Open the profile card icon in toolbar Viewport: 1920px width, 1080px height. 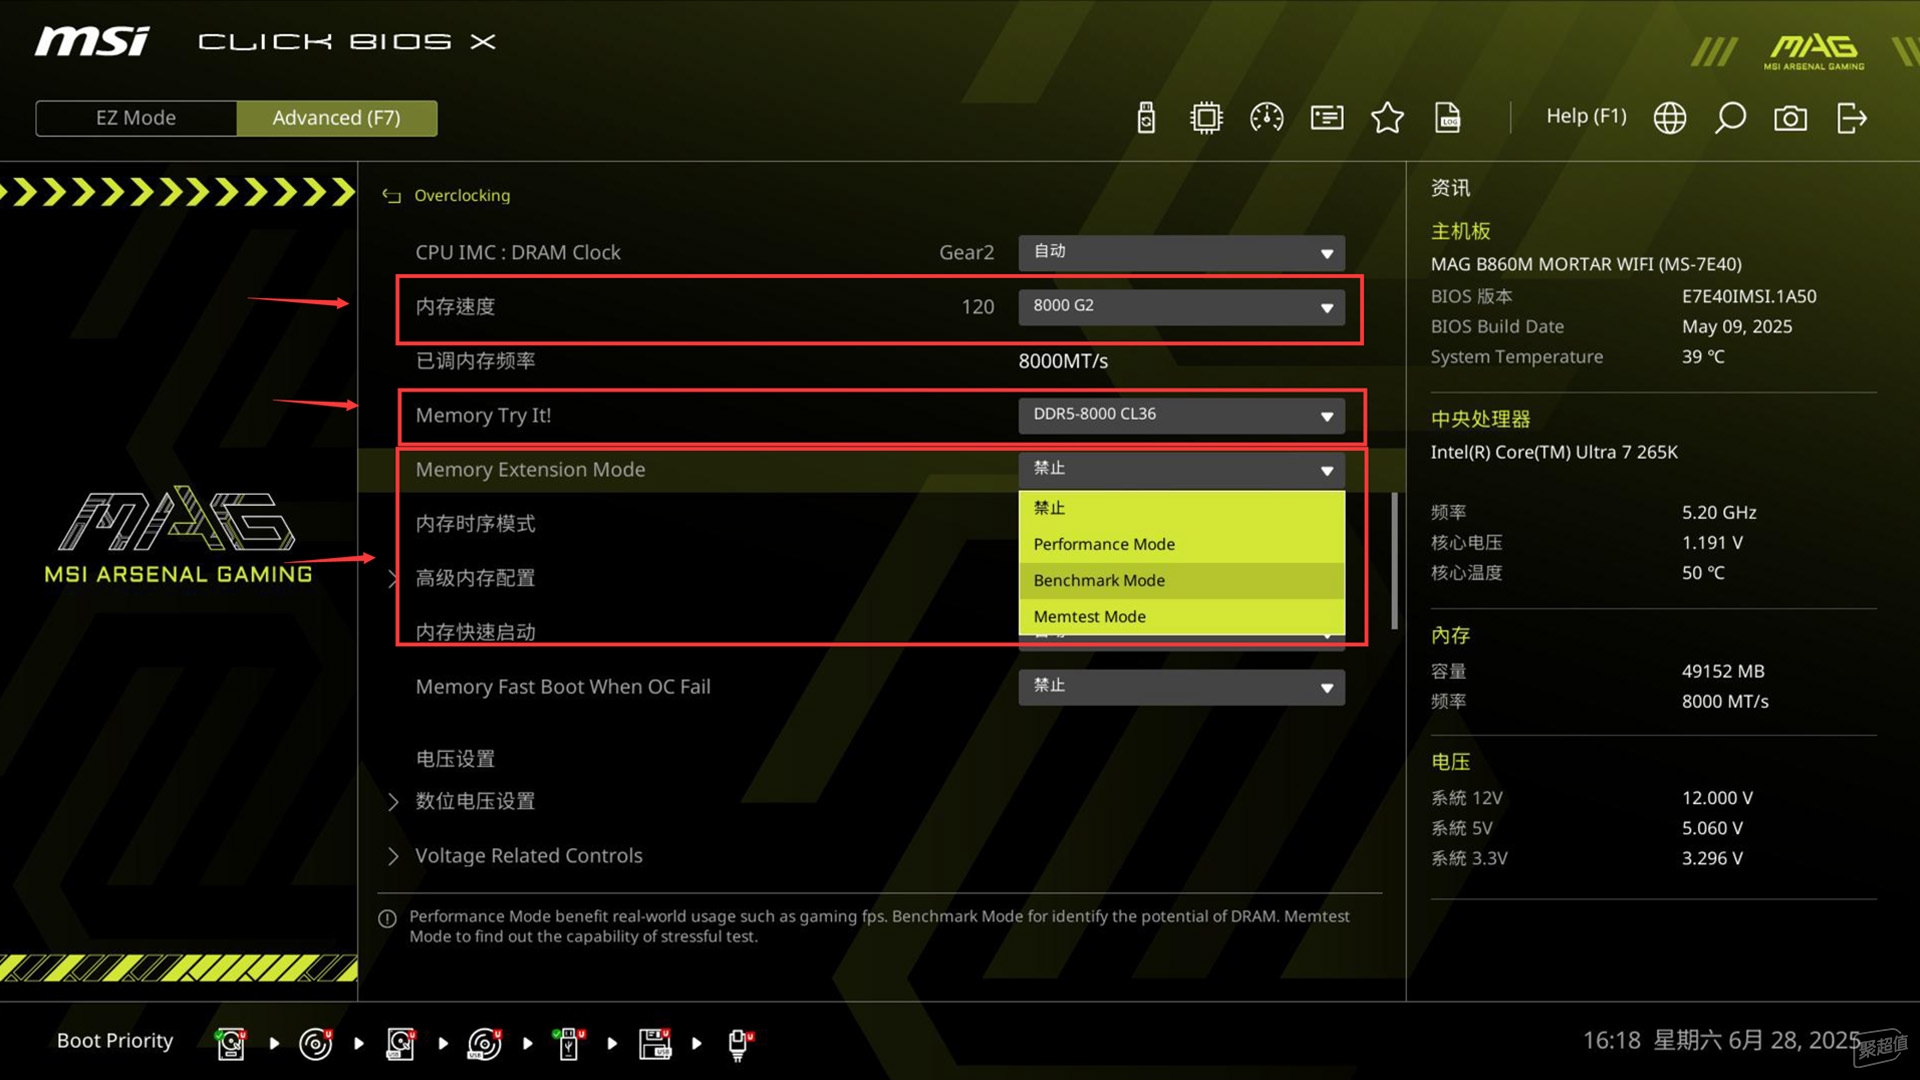(x=1327, y=118)
